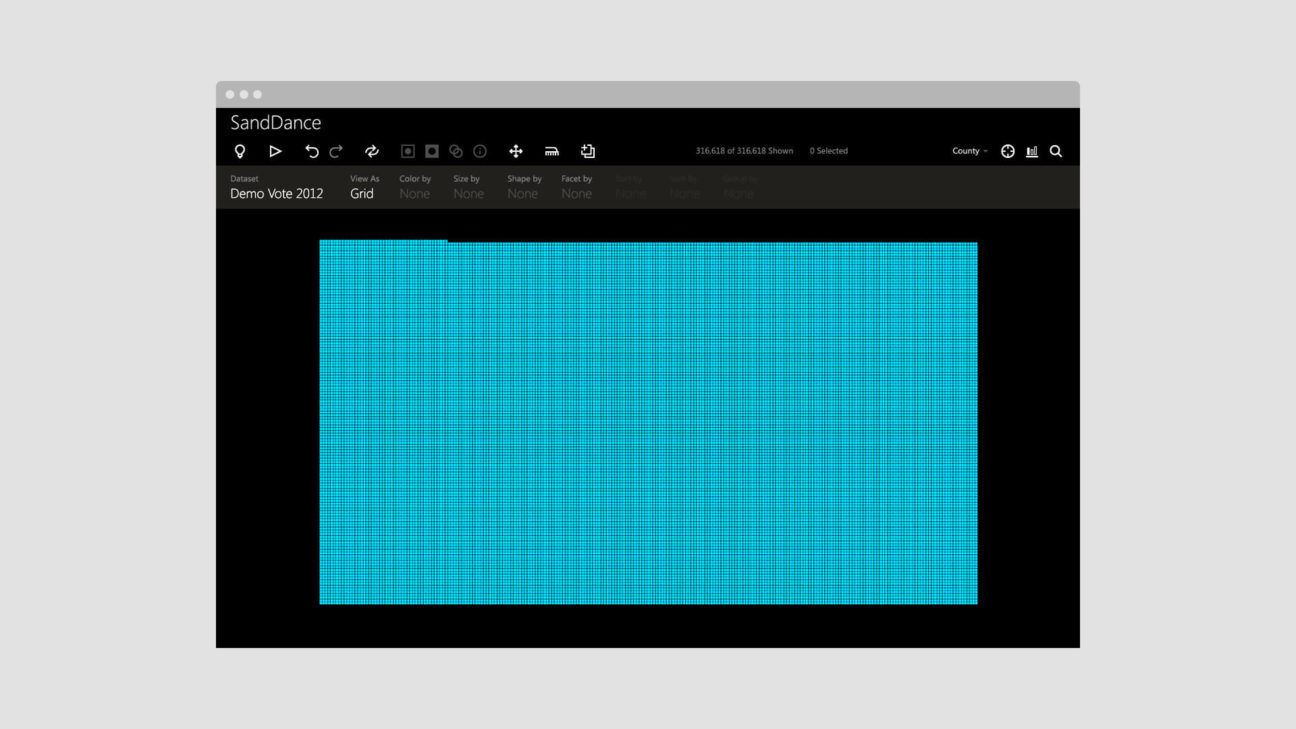The height and width of the screenshot is (729, 1296).
Task: Open the chart summary icon
Action: point(1031,150)
